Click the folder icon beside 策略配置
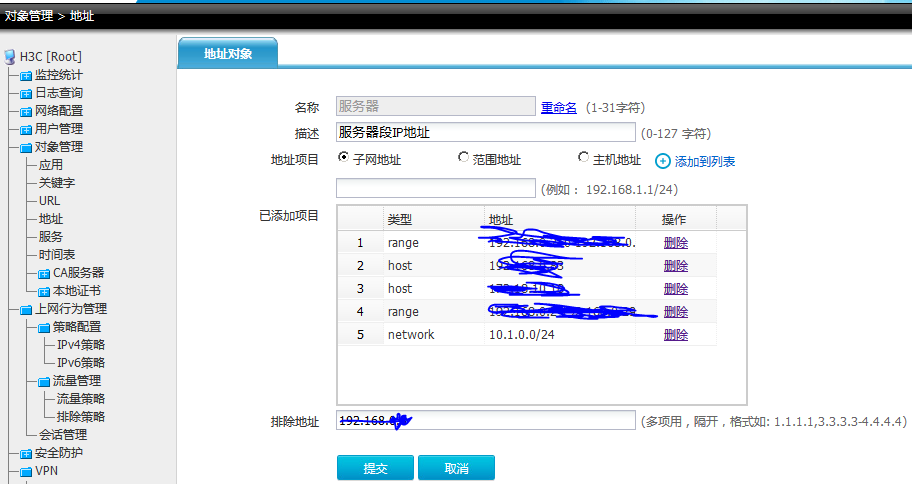Screen dimensions: 912x484 pos(44,328)
